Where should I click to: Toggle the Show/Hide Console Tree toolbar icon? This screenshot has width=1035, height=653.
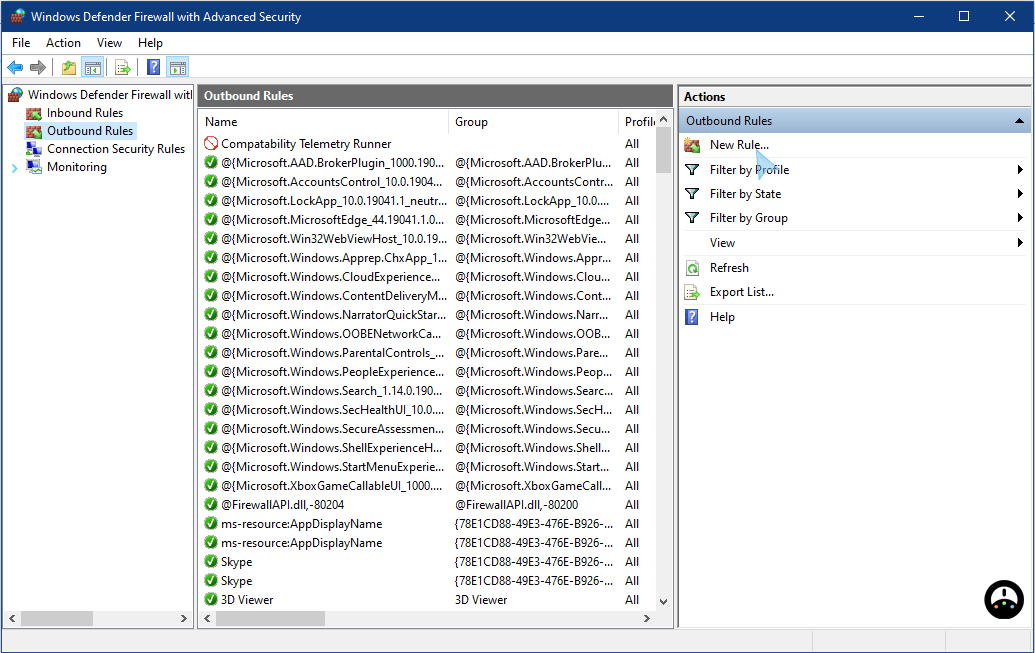92,67
